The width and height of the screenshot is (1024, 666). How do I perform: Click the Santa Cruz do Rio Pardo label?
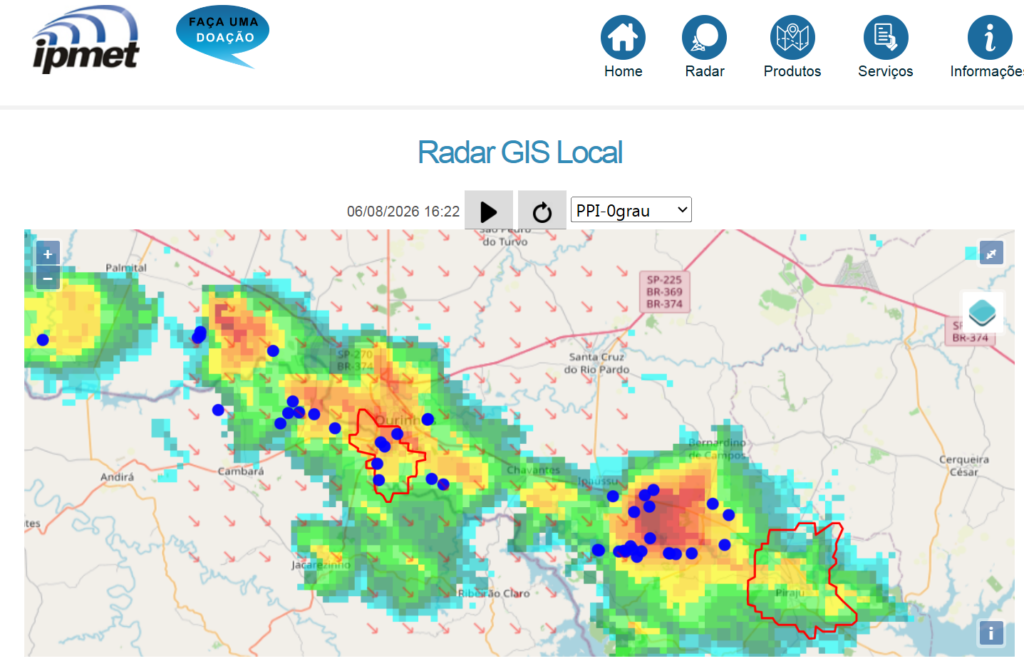pyautogui.click(x=597, y=363)
